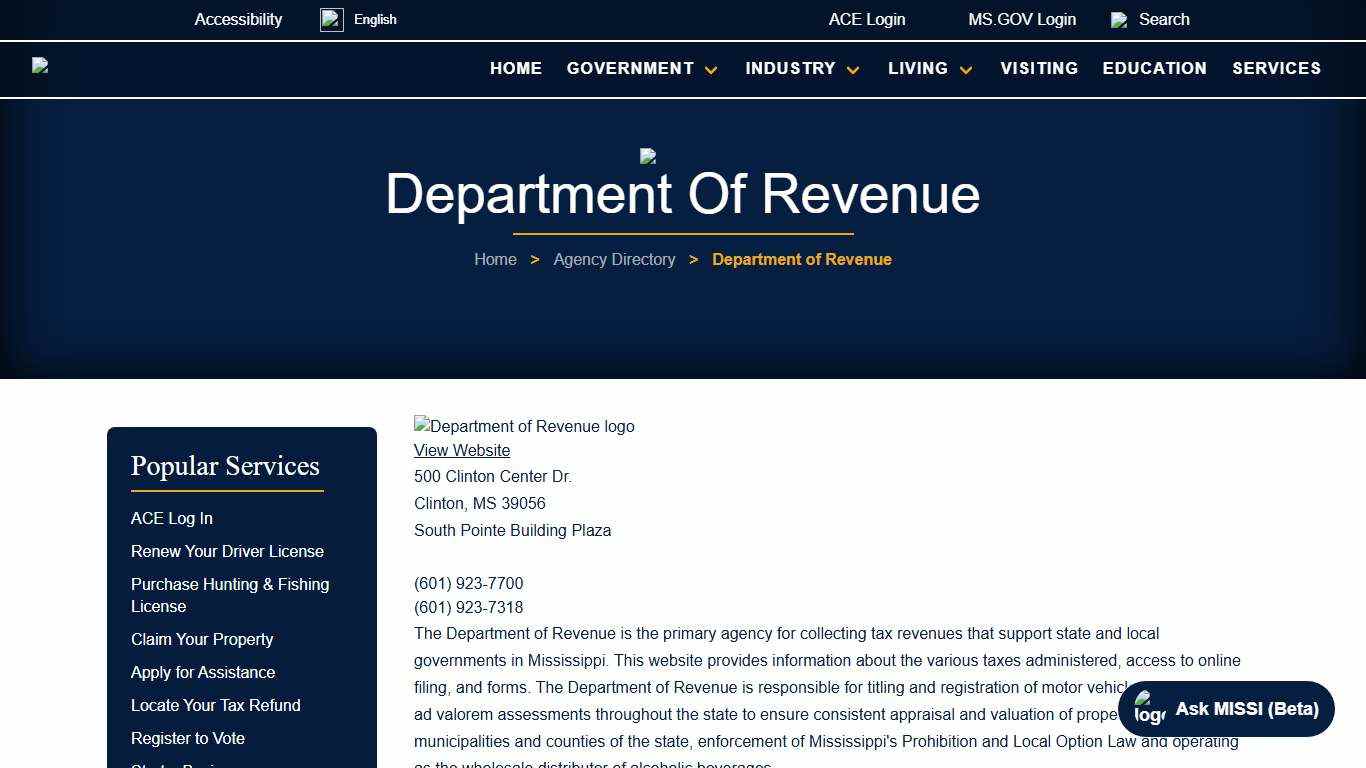The image size is (1366, 768).
Task: Open the SERVICES menu item
Action: pyautogui.click(x=1277, y=69)
